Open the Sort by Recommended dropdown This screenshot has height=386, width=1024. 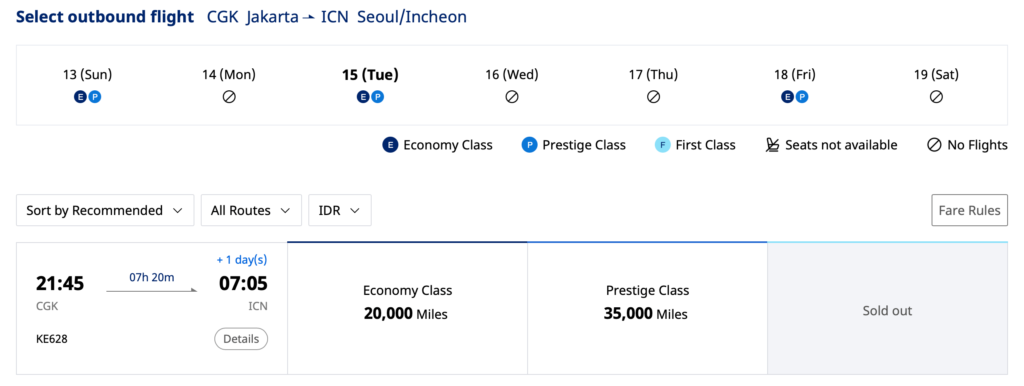(x=105, y=210)
